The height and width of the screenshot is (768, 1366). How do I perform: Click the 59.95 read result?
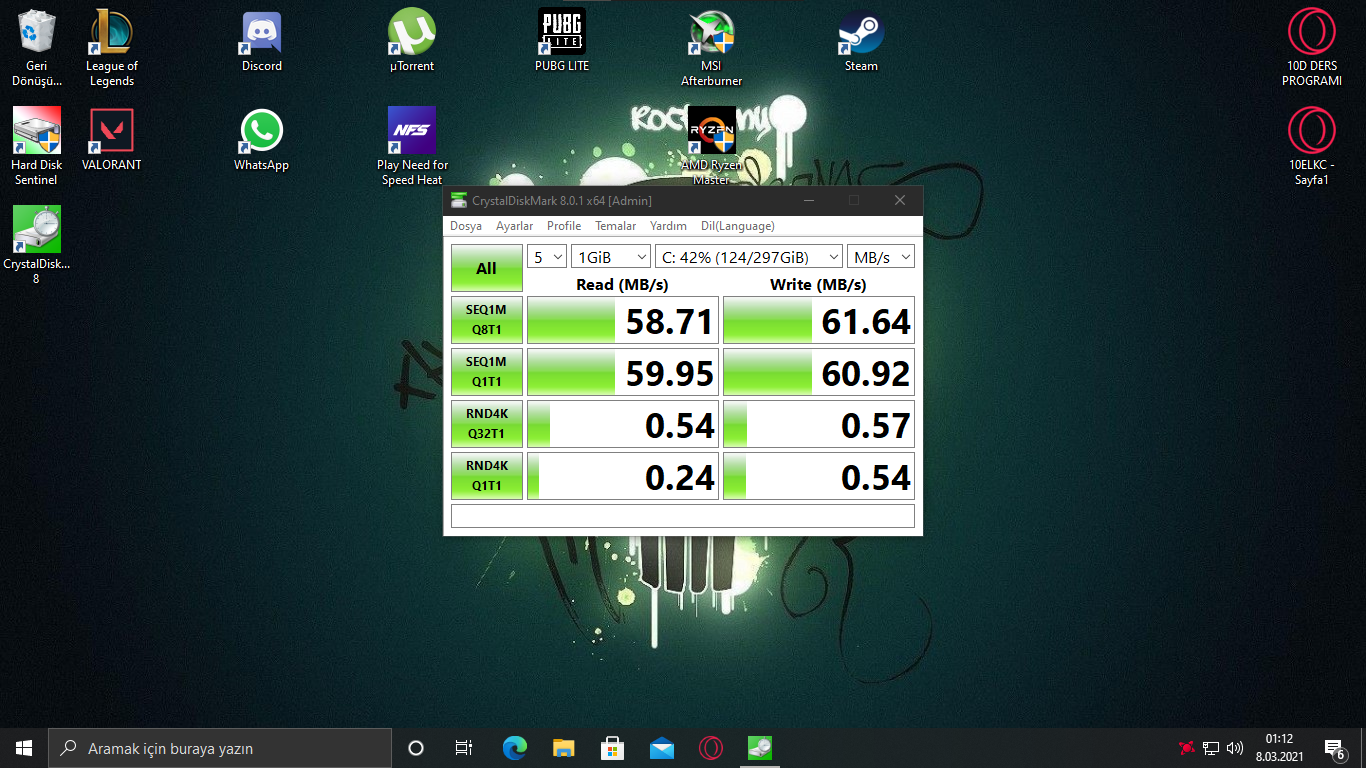click(x=623, y=372)
